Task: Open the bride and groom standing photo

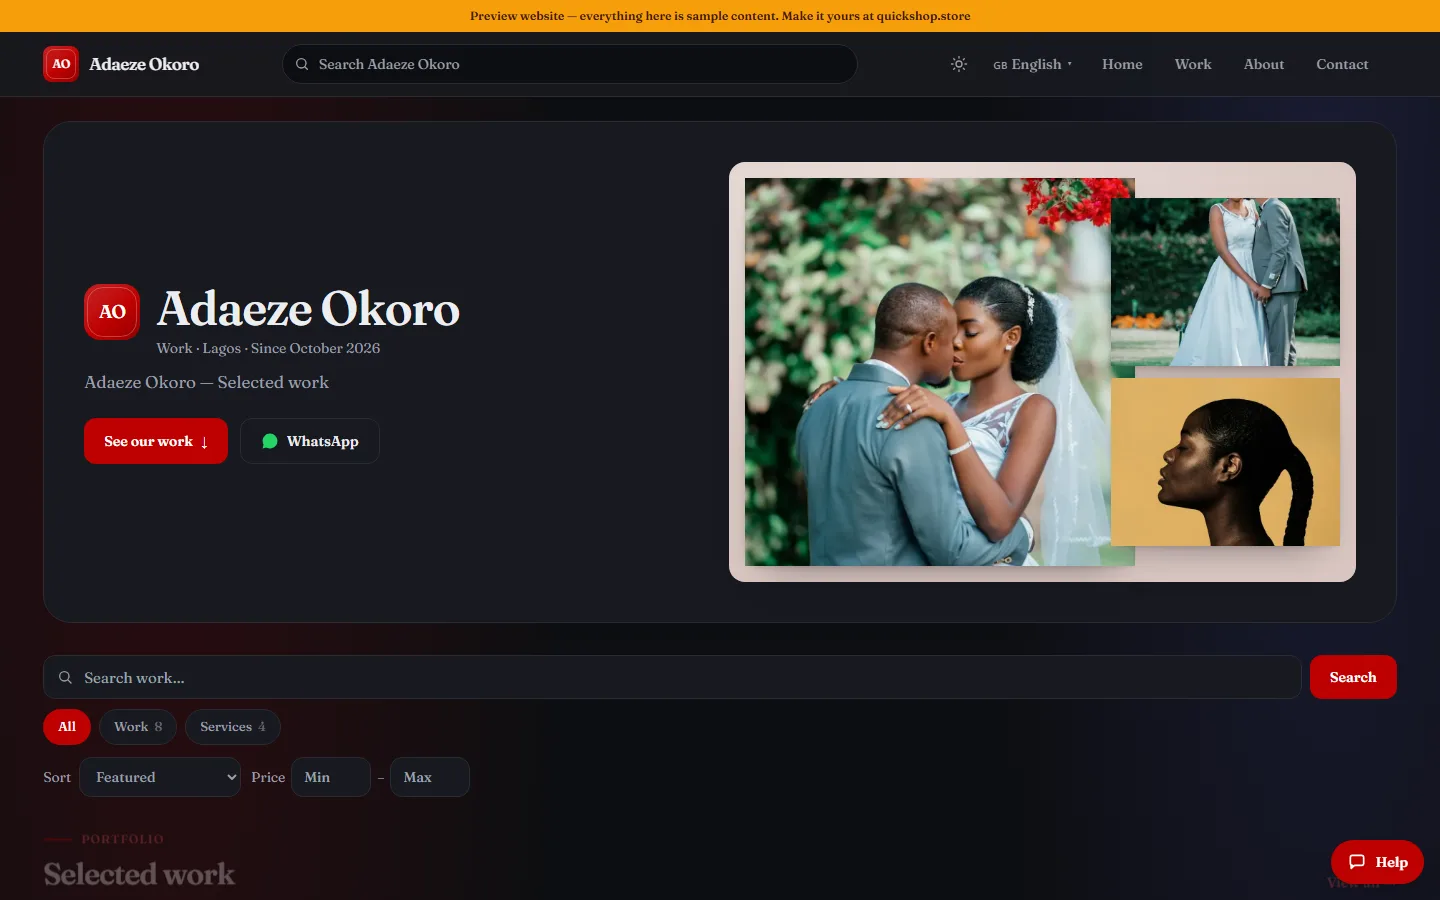Action: tap(1225, 282)
